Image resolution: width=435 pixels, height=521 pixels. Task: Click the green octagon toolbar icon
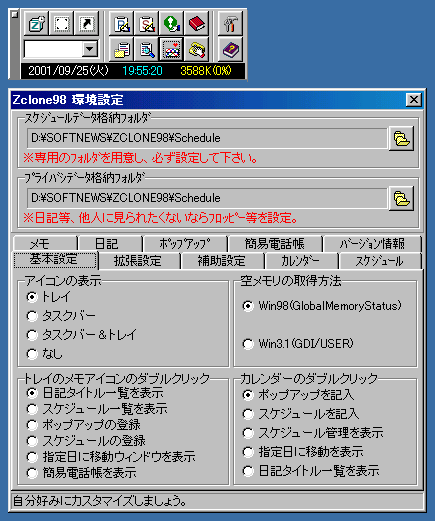pyautogui.click(x=172, y=23)
